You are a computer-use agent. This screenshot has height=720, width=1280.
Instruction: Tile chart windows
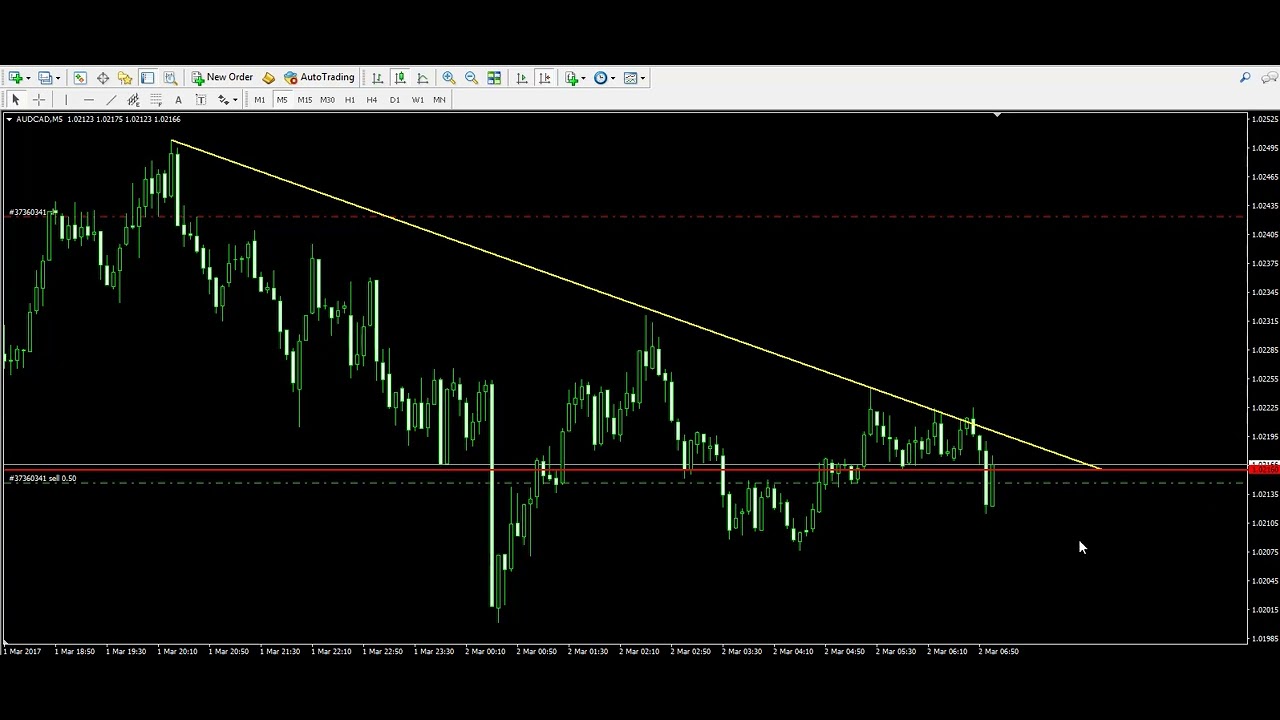point(494,77)
